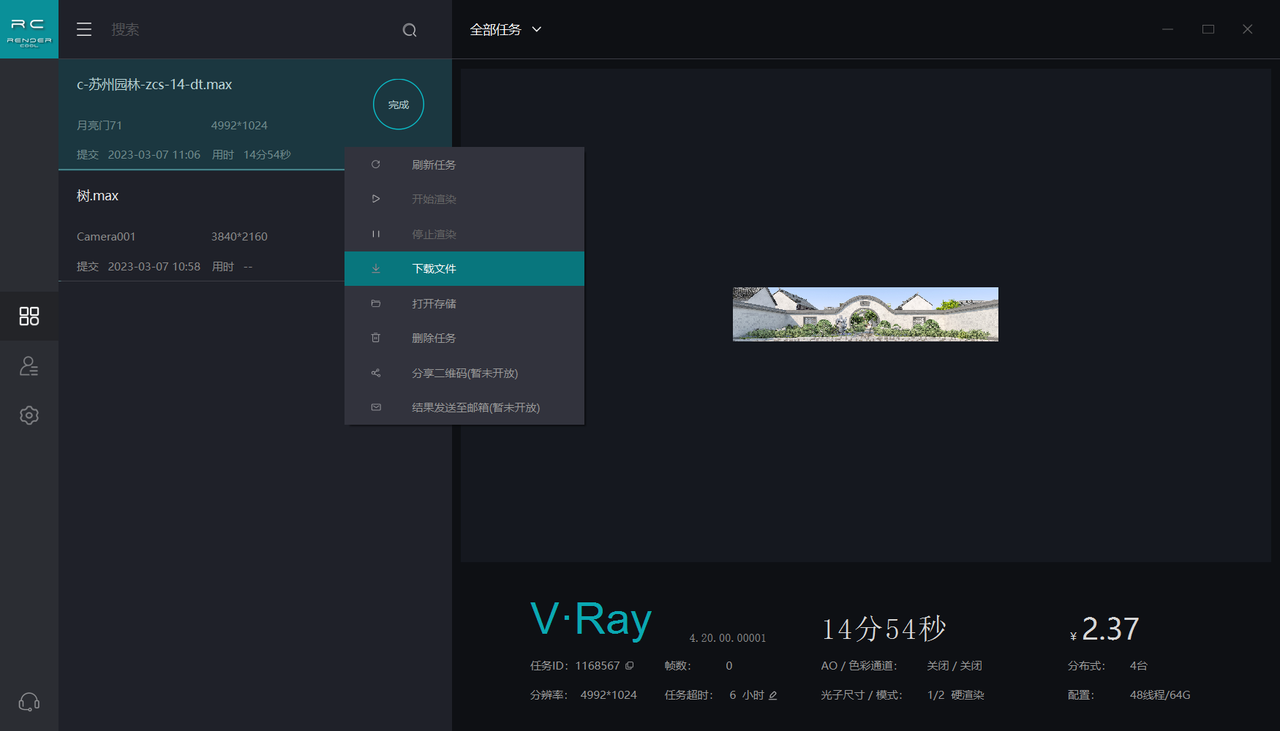Select 开始渲染 menu entry
The height and width of the screenshot is (731, 1280).
[x=464, y=199]
